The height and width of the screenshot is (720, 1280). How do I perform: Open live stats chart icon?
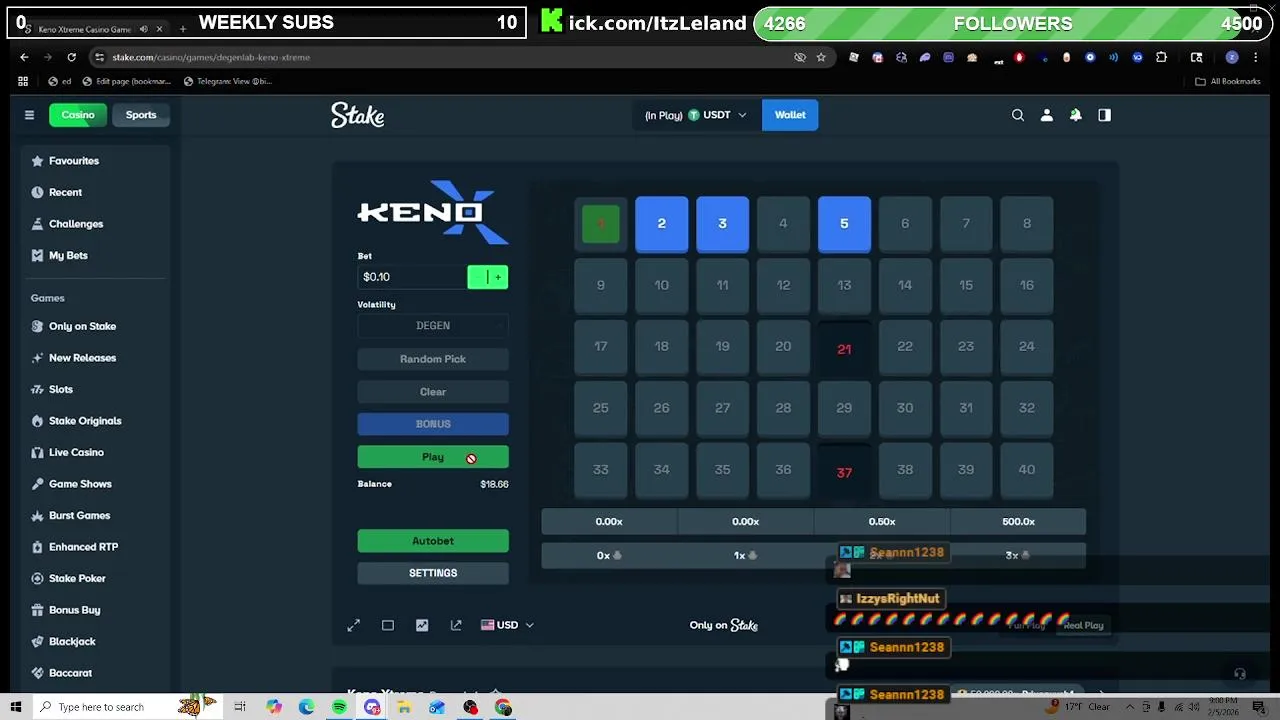[422, 625]
